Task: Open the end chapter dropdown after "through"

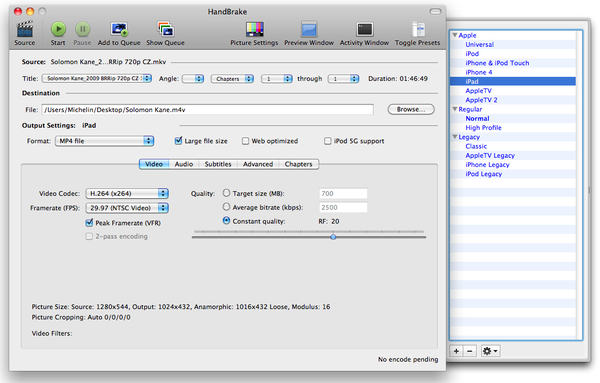Action: [343, 79]
